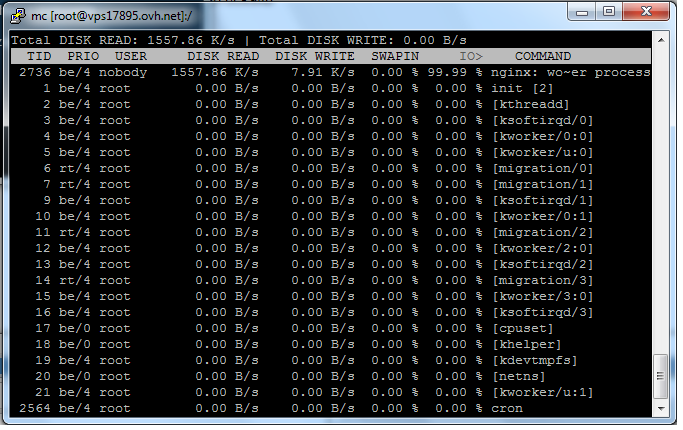
Task: Minimize the mc terminal window
Action: tap(582, 12)
